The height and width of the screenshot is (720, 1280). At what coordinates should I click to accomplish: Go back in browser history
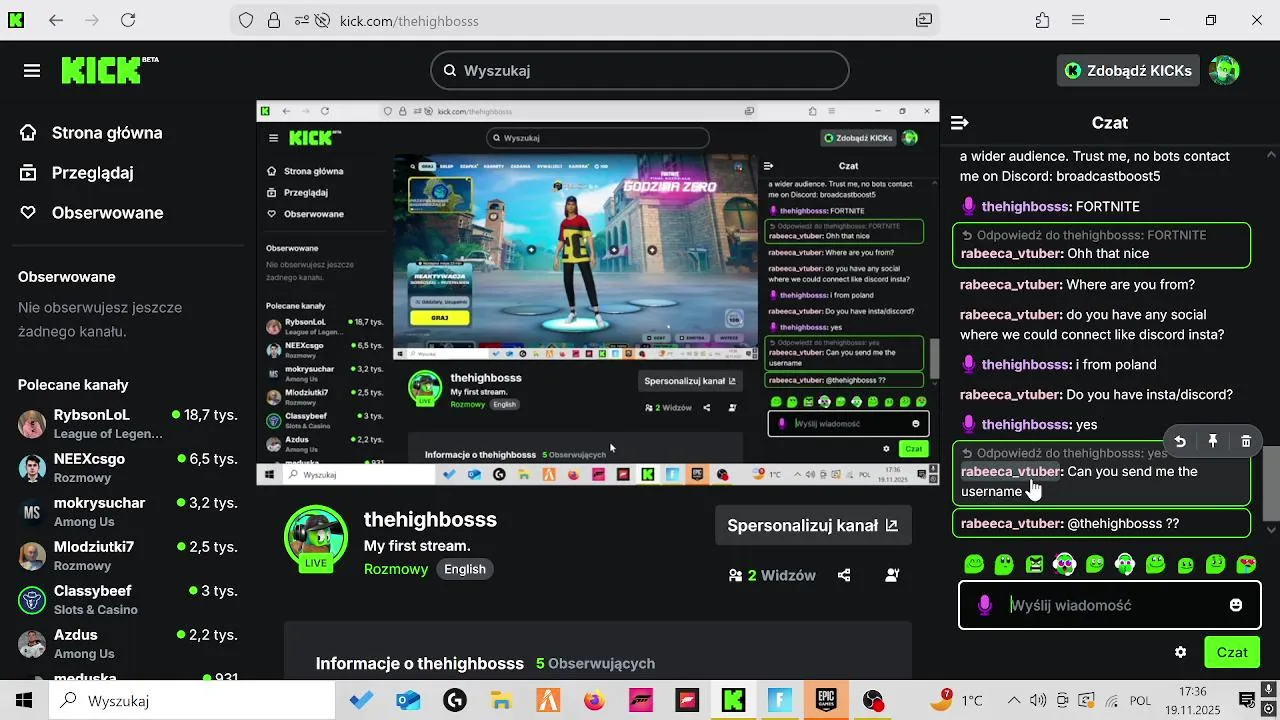[x=56, y=20]
